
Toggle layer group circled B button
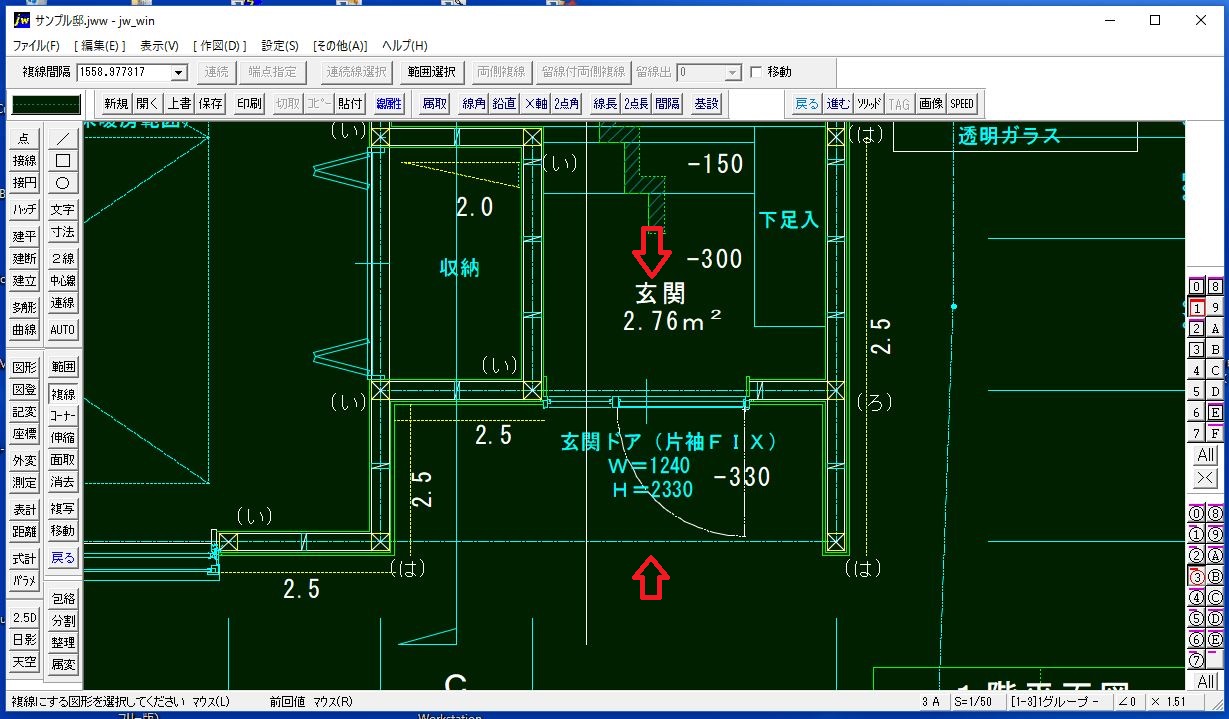[x=1215, y=576]
